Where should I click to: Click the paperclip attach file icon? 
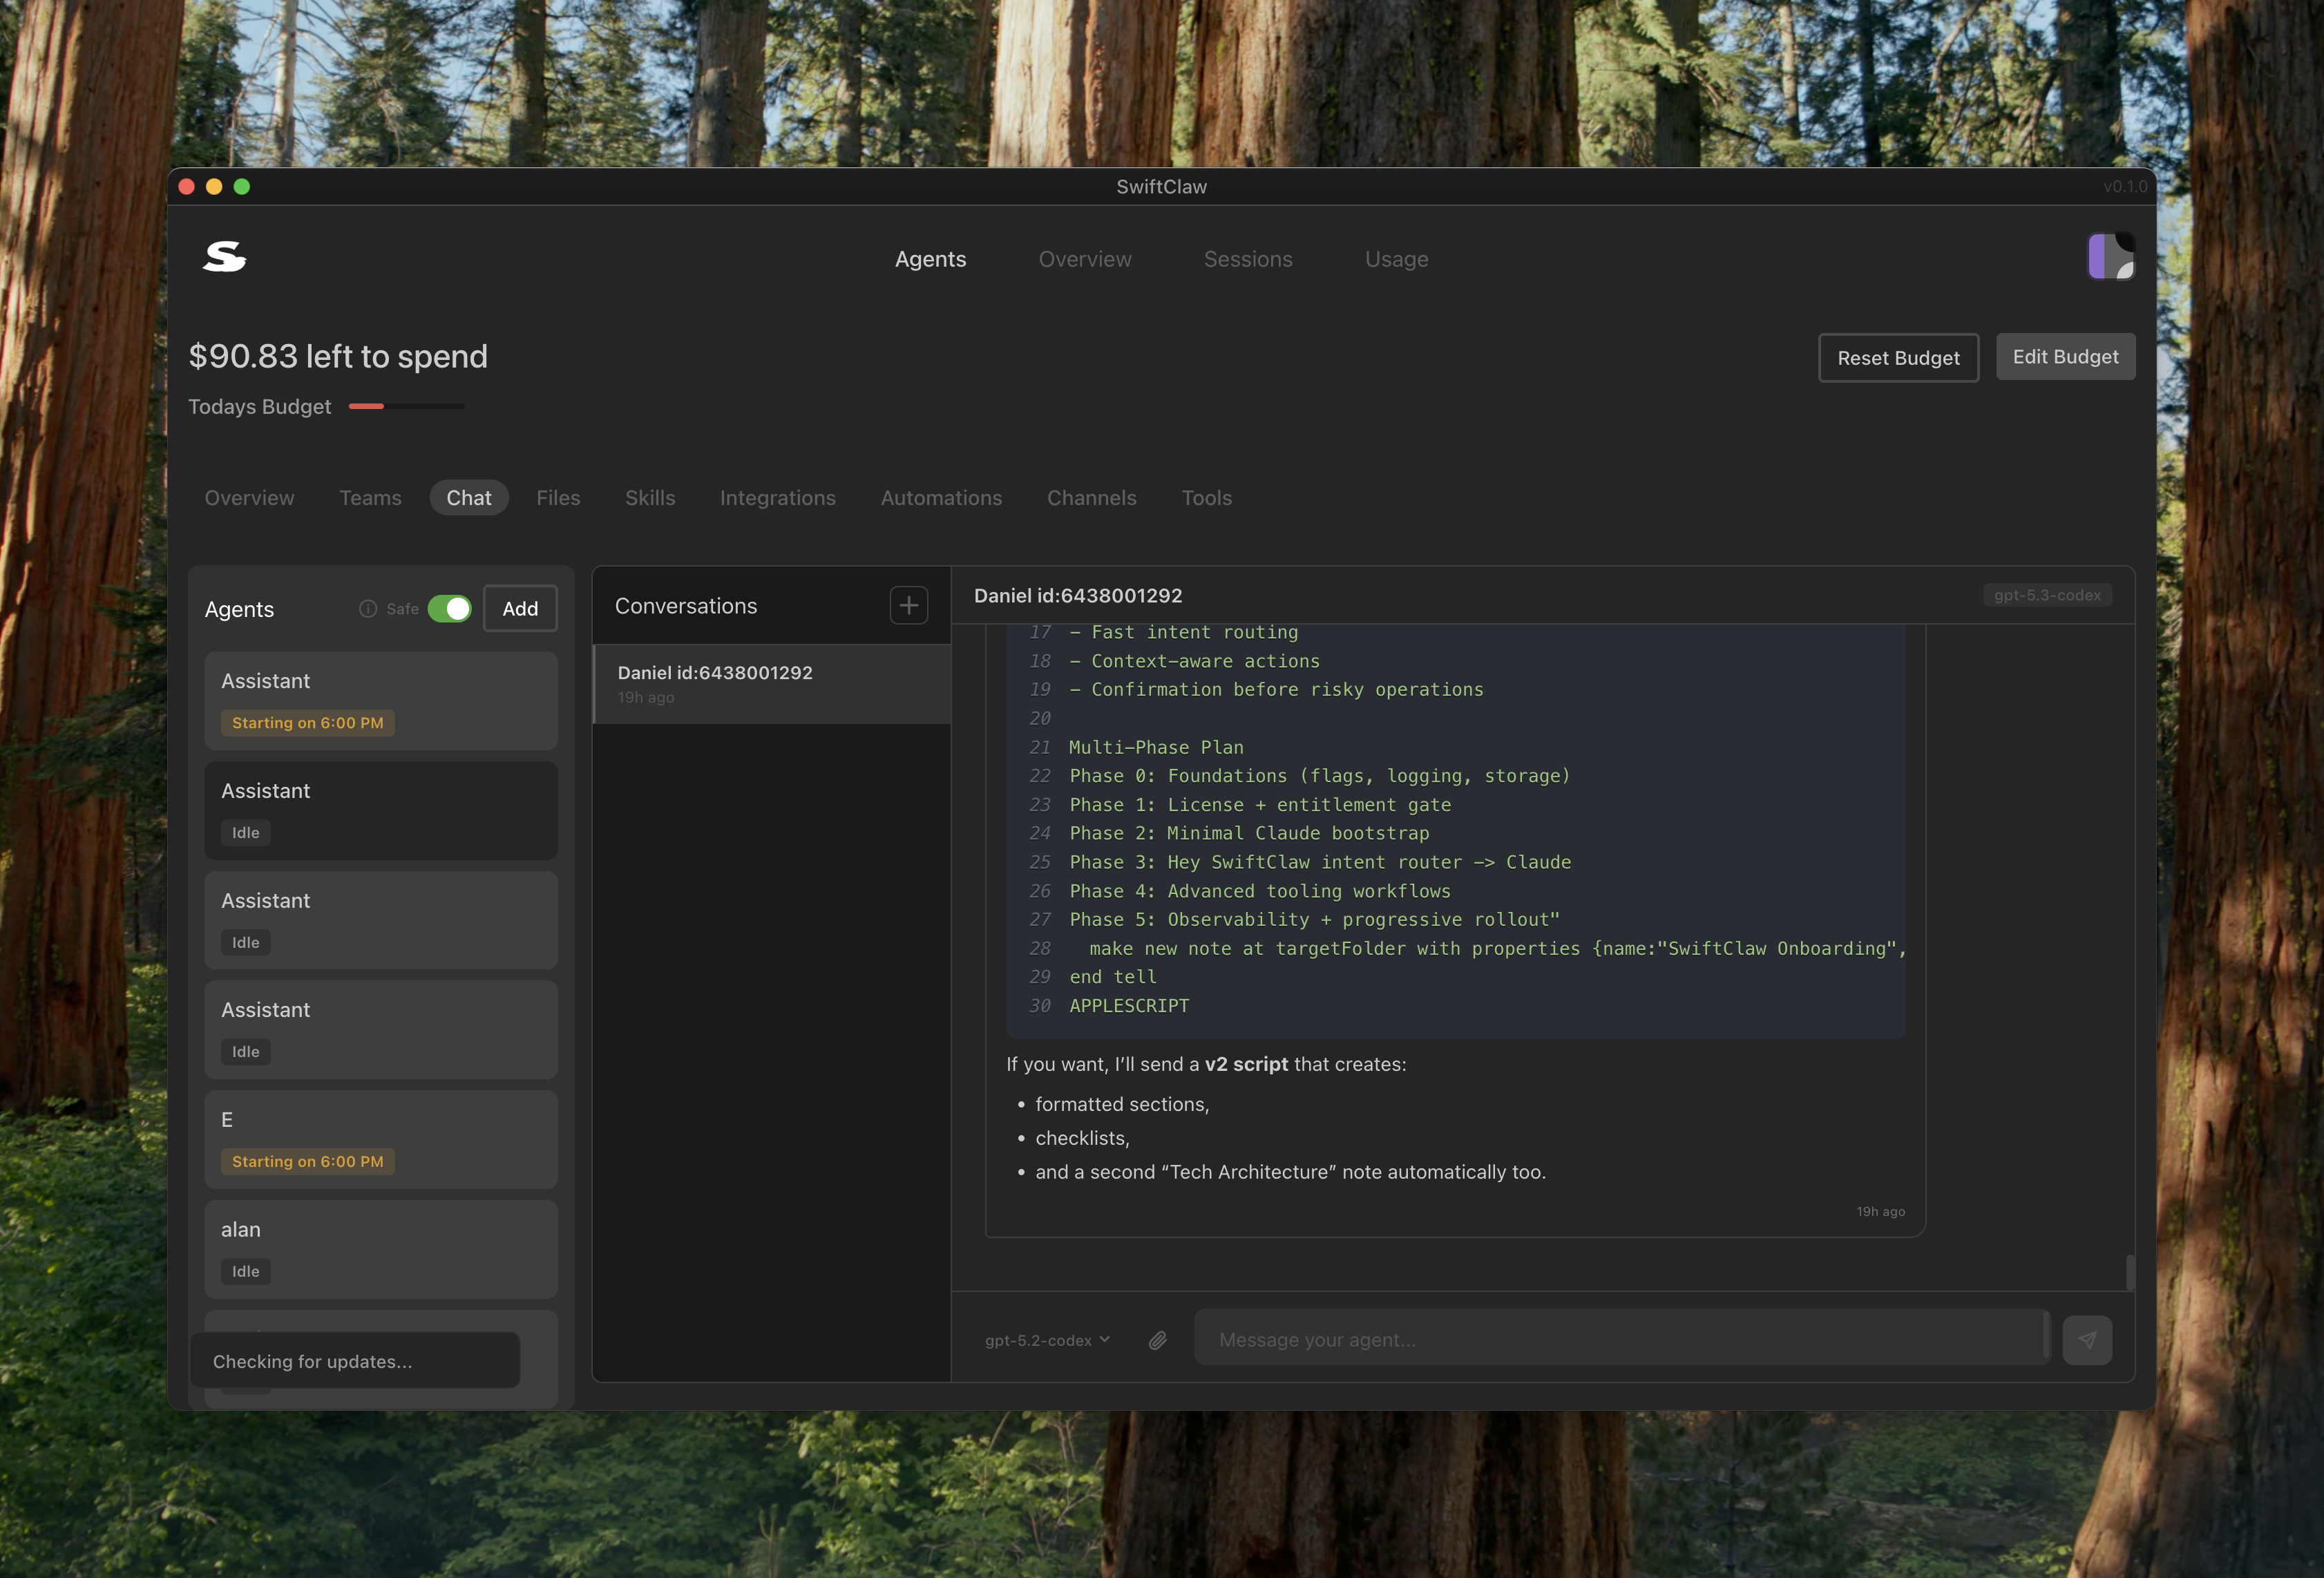click(1157, 1340)
